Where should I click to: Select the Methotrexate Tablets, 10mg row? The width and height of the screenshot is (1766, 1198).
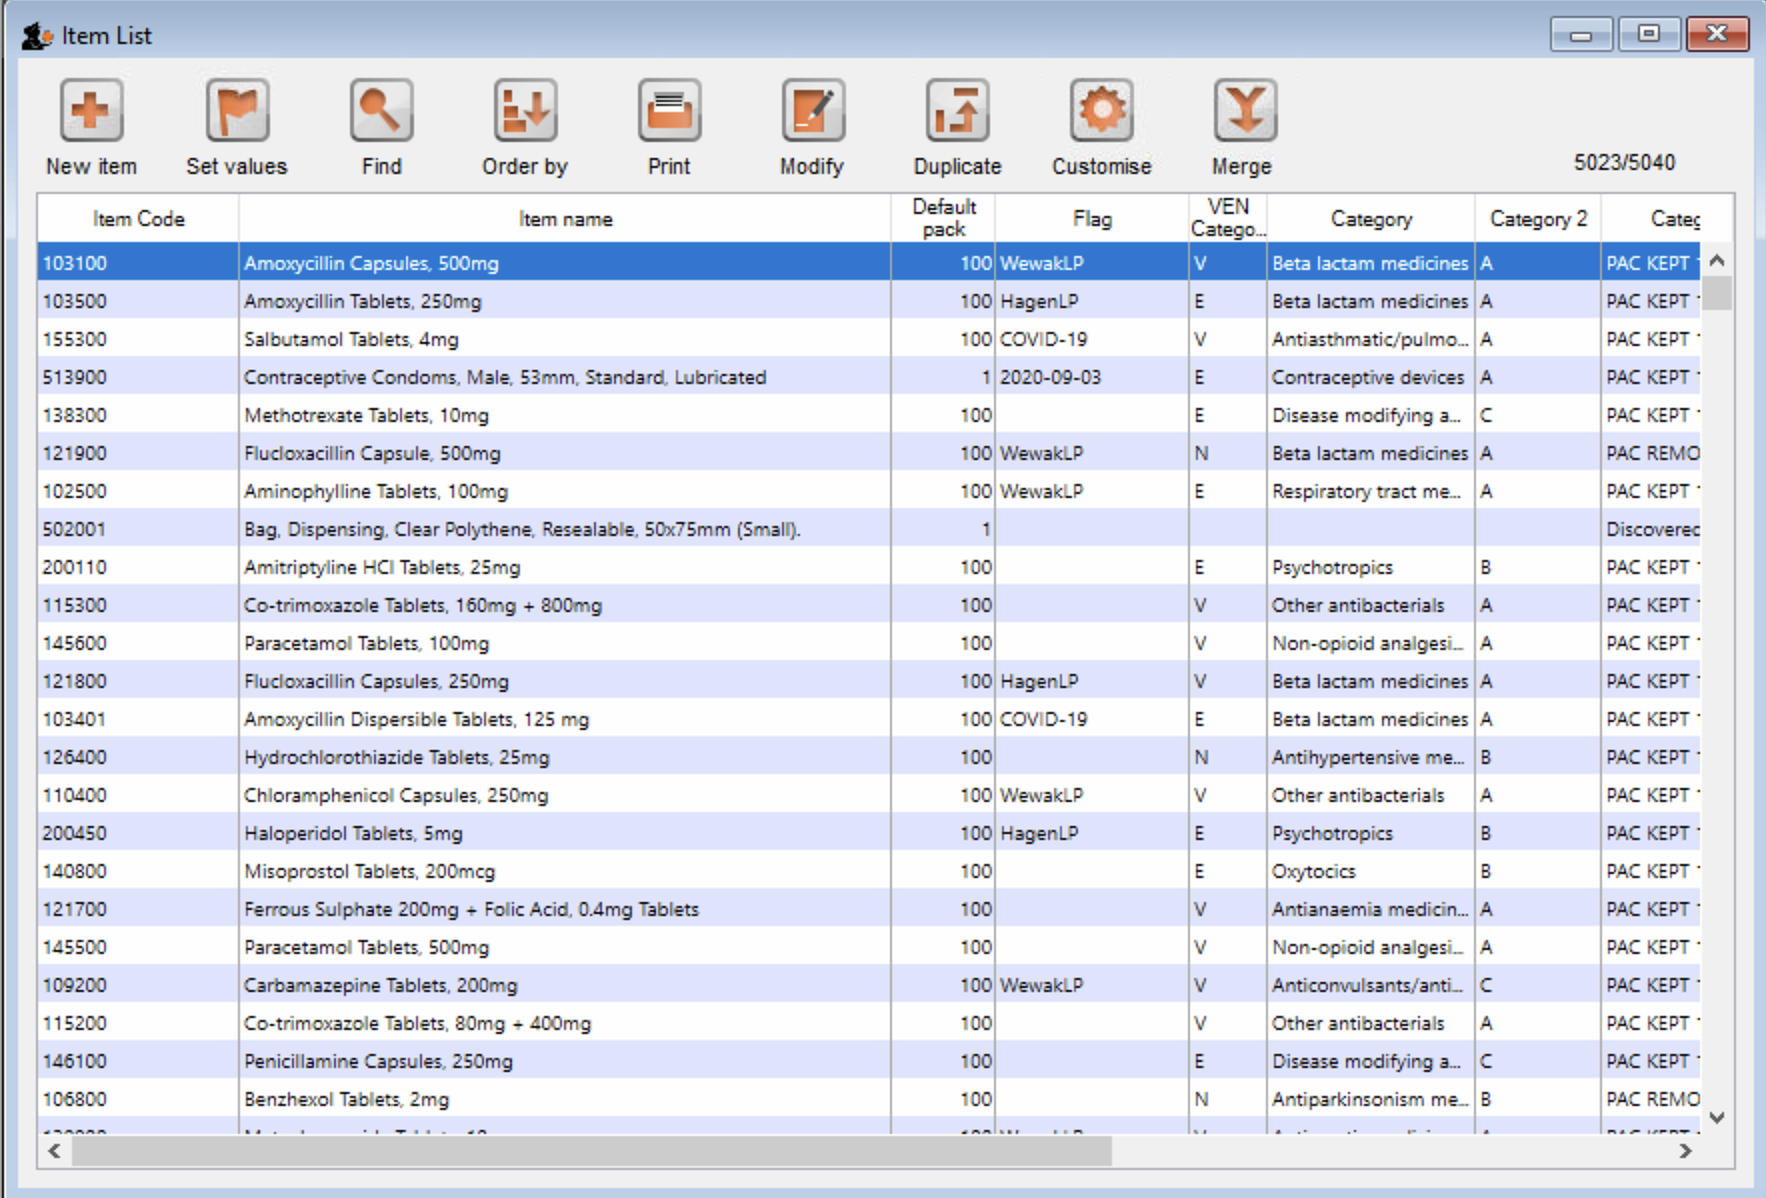coord(366,416)
